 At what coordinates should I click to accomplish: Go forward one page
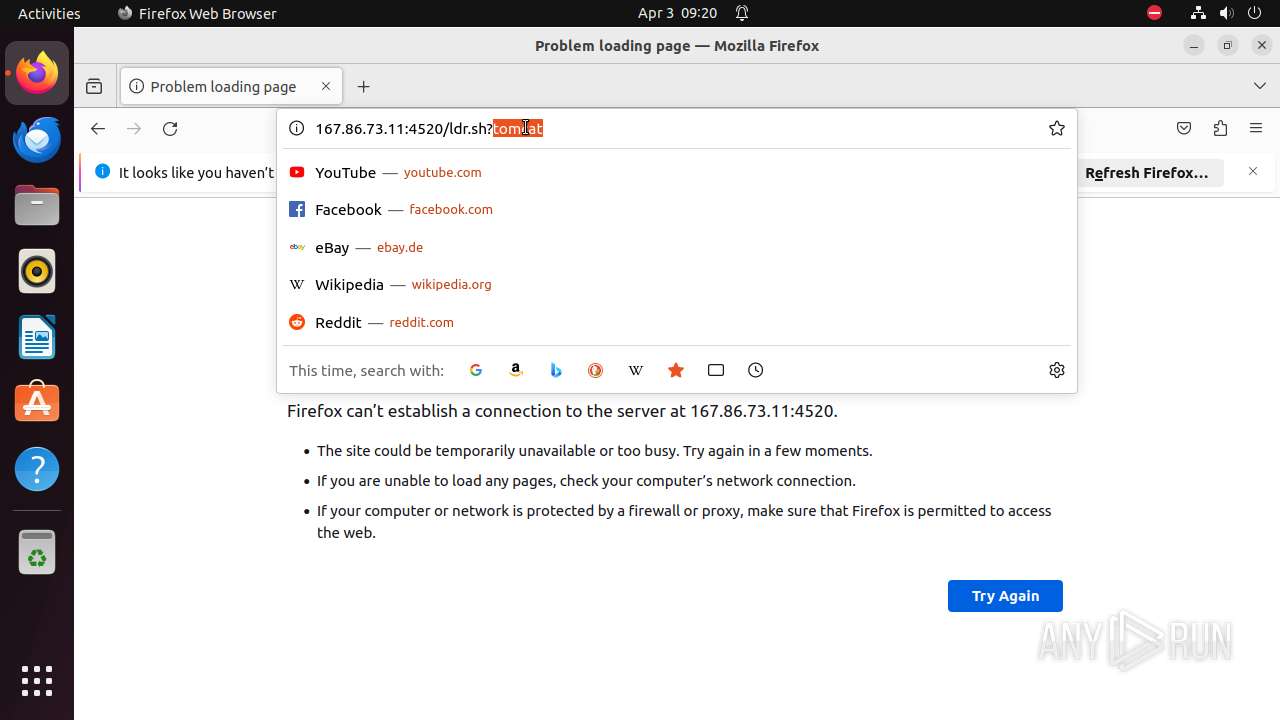134,128
